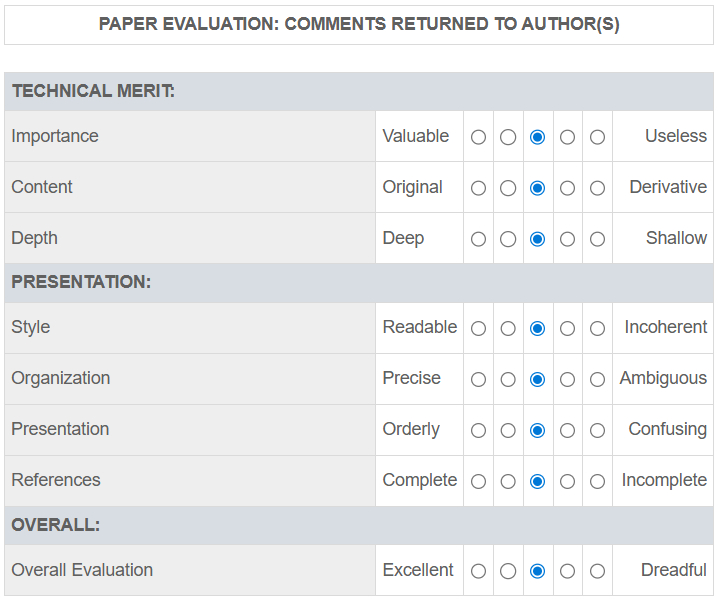Screen dimensions: 718x599
Task: Rate Presentation as most Confusing
Action: tap(597, 430)
